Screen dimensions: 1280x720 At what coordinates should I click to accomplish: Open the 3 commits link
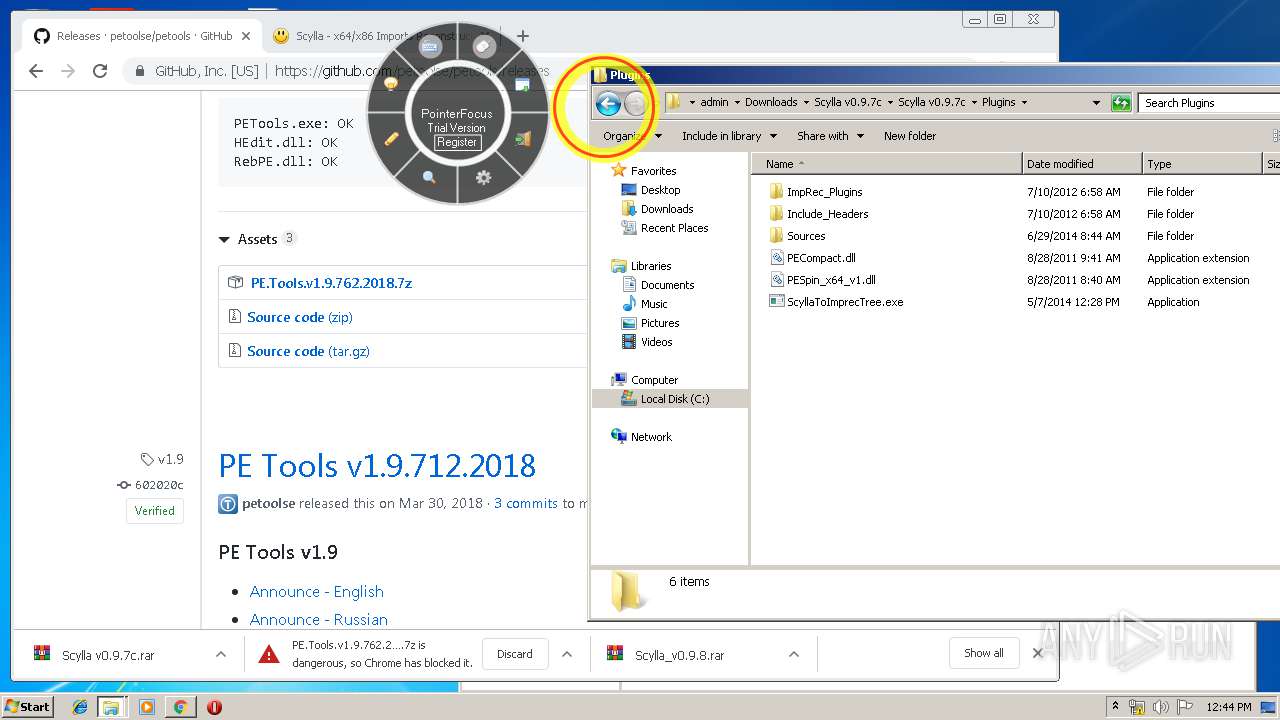point(526,503)
